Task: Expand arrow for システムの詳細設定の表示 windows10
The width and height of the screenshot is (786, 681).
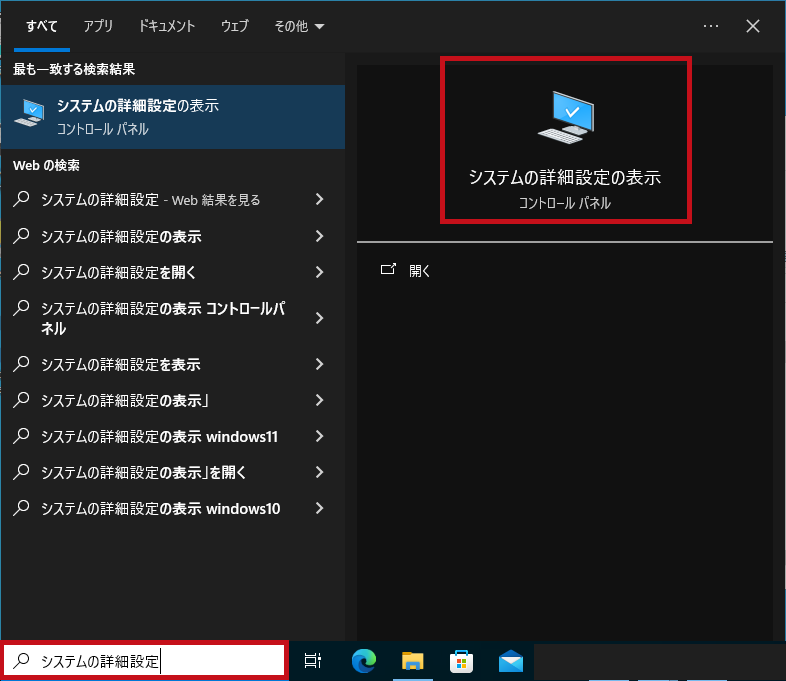Action: point(319,509)
